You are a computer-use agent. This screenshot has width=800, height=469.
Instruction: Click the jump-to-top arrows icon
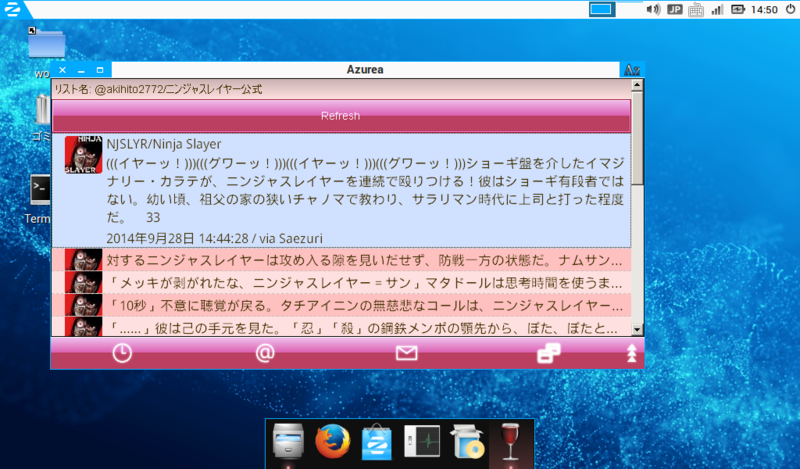click(632, 353)
